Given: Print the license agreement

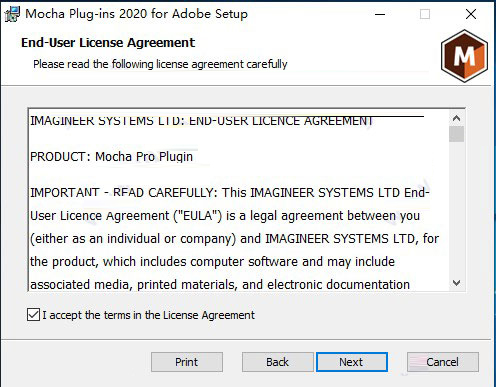Looking at the screenshot, I should 187,362.
